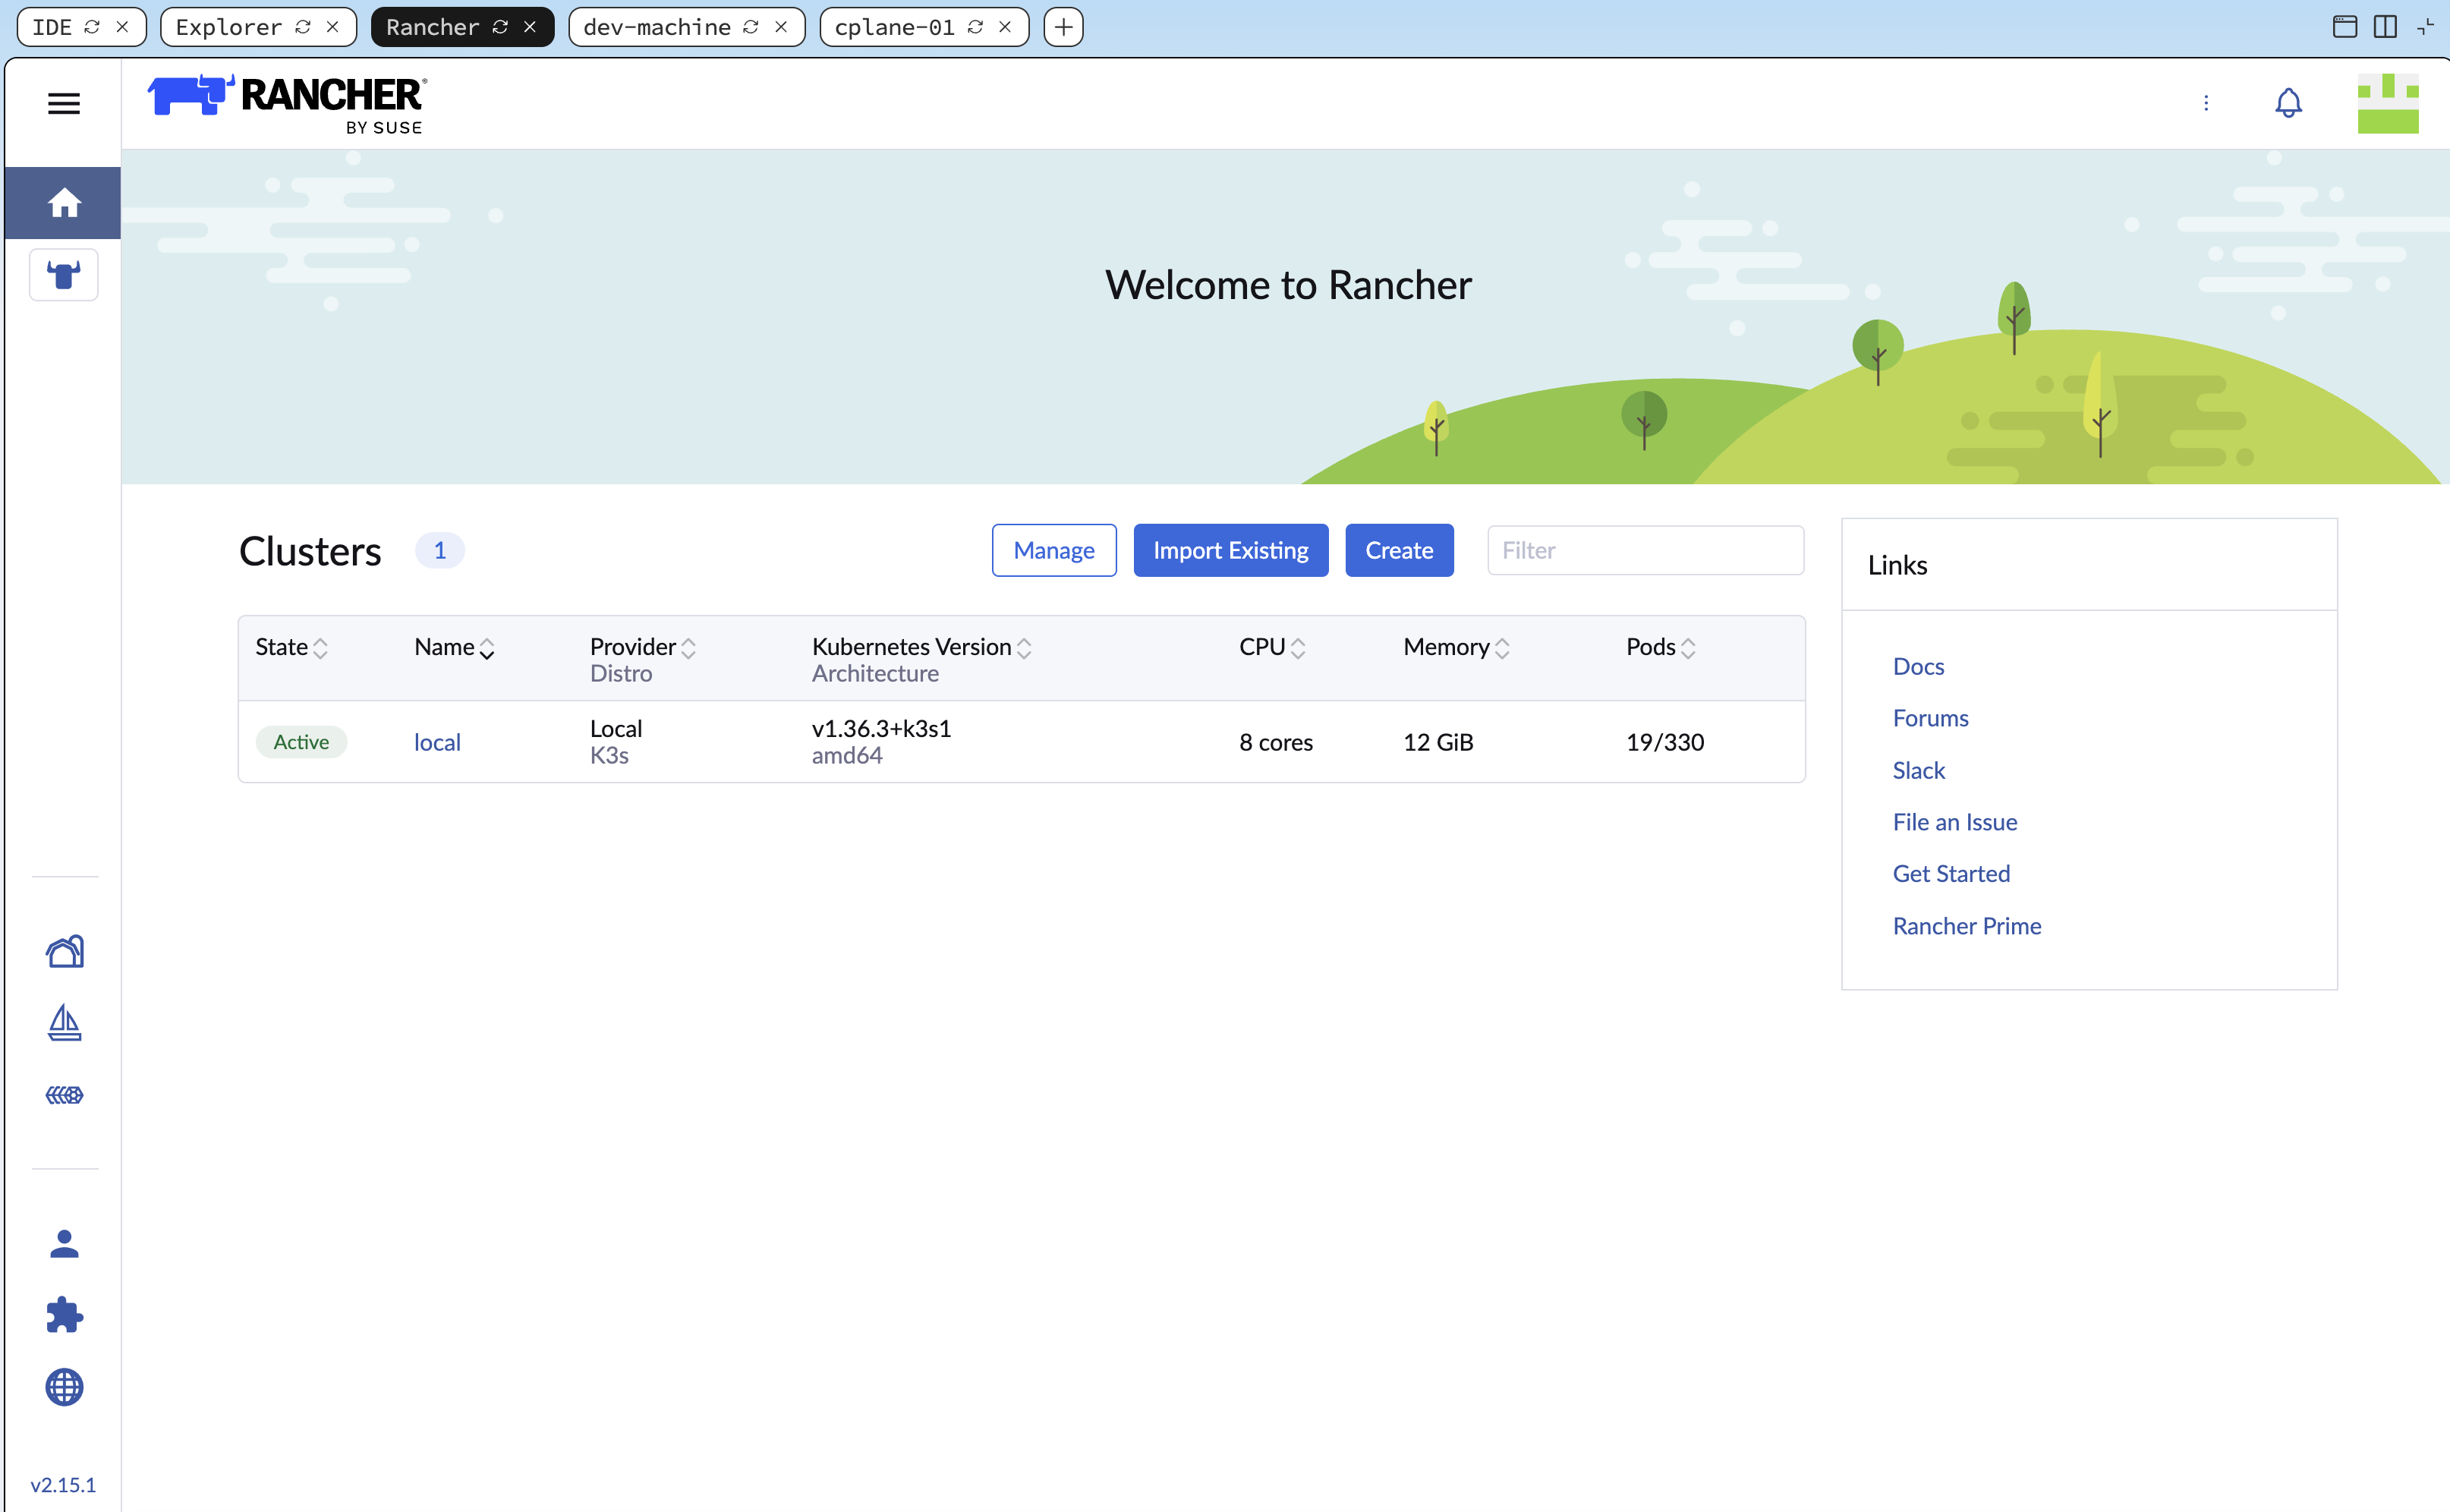
Task: Open the three-dot page actions menu
Action: (x=2206, y=103)
